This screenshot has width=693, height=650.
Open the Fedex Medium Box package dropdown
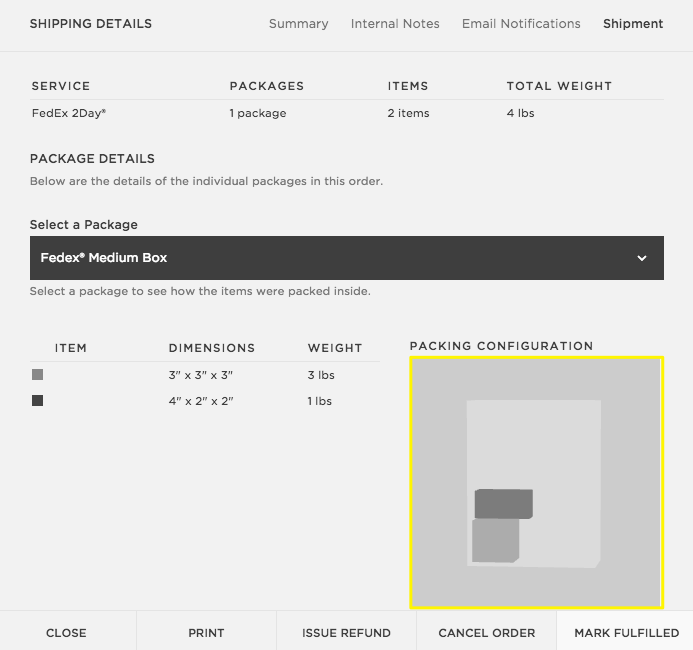tap(346, 258)
